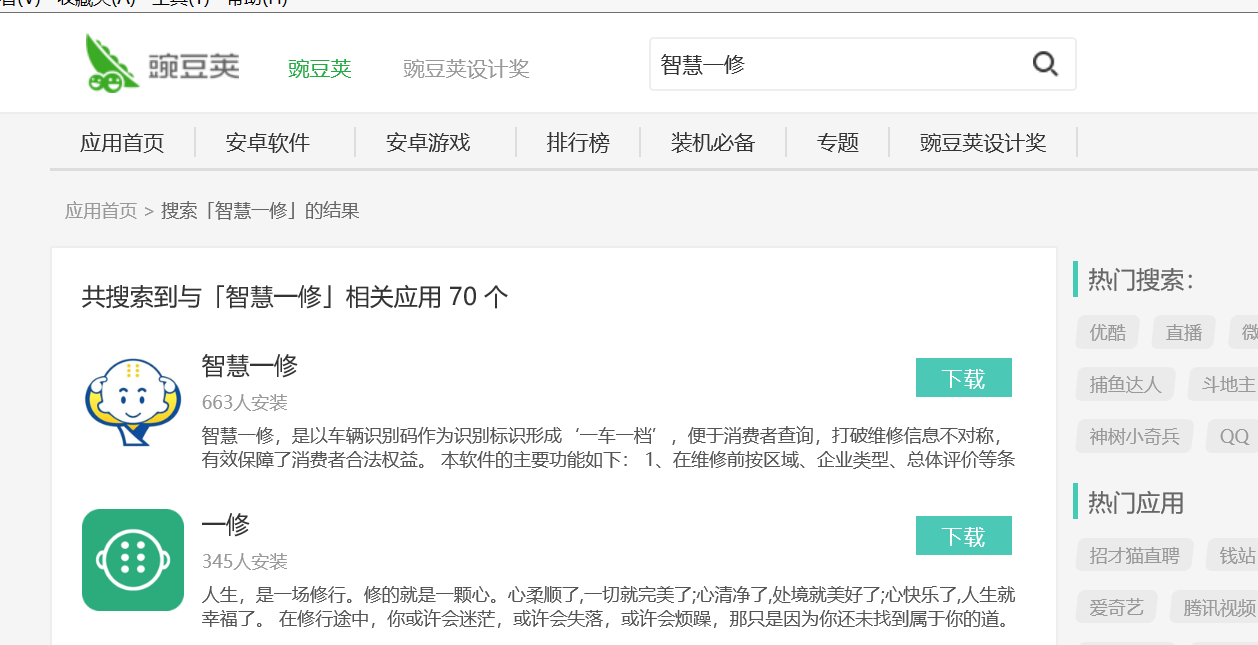
Task: Click the Wandoujia pea pod logo
Action: [x=161, y=63]
